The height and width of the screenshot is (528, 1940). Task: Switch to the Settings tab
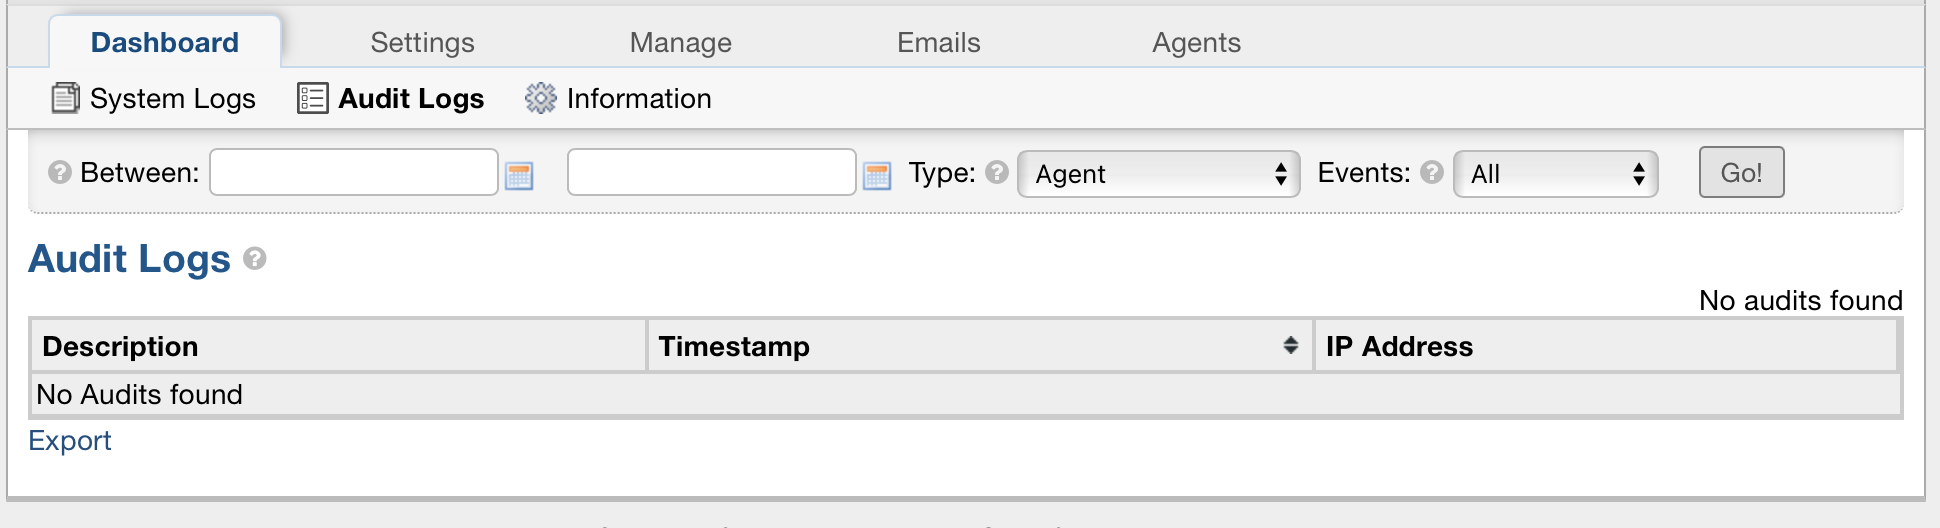click(422, 42)
